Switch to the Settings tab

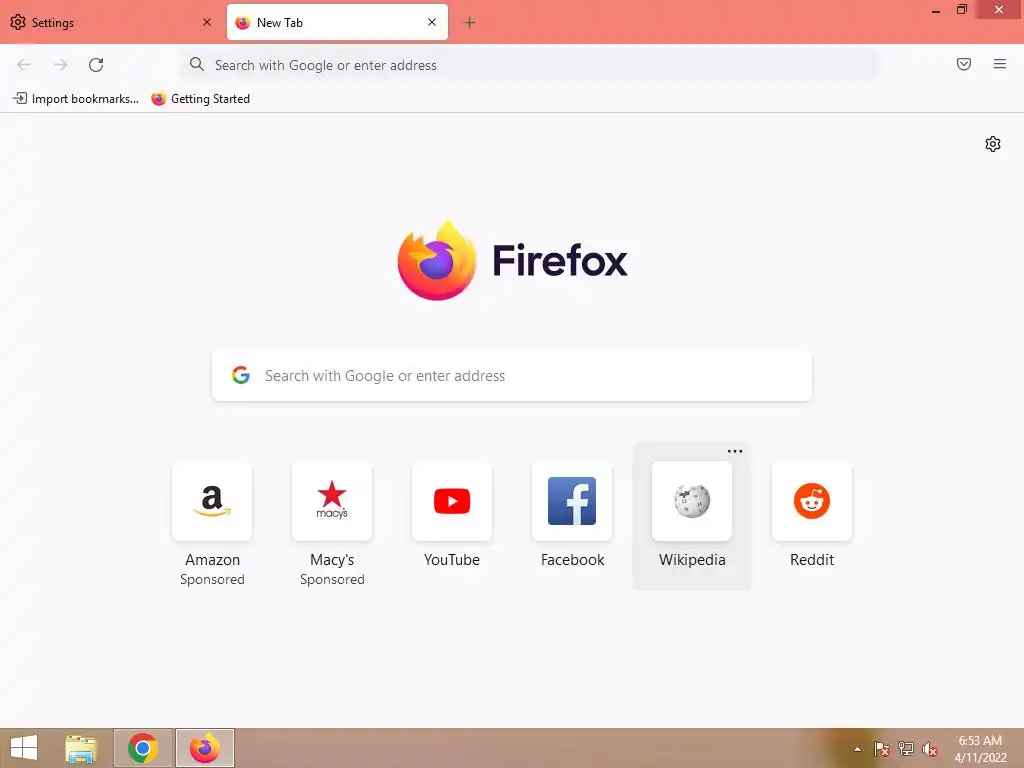coord(111,22)
